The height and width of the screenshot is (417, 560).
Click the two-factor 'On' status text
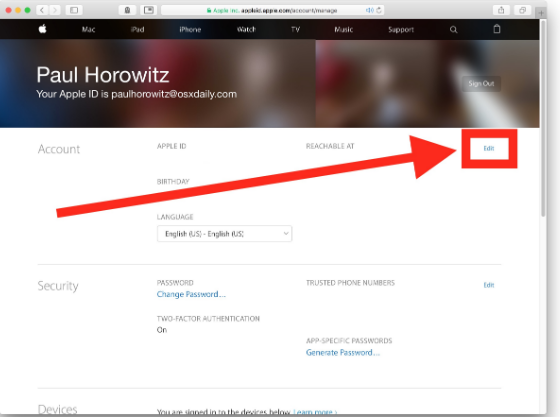coord(162,330)
